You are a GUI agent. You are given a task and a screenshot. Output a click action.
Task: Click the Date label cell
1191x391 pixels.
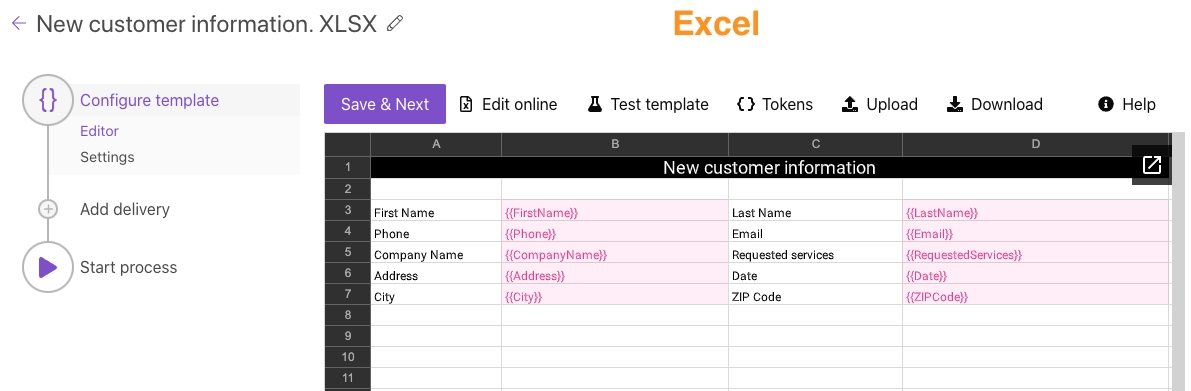coord(816,273)
